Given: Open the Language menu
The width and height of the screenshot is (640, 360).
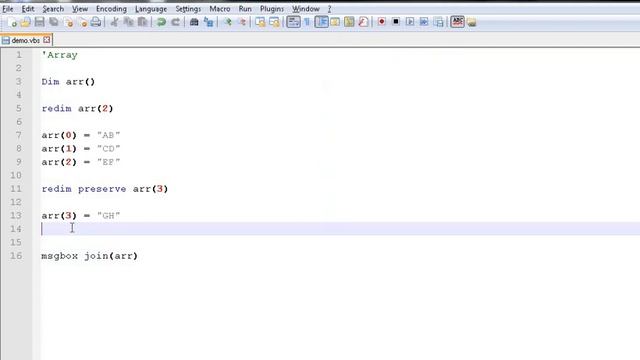Looking at the screenshot, I should (x=151, y=9).
